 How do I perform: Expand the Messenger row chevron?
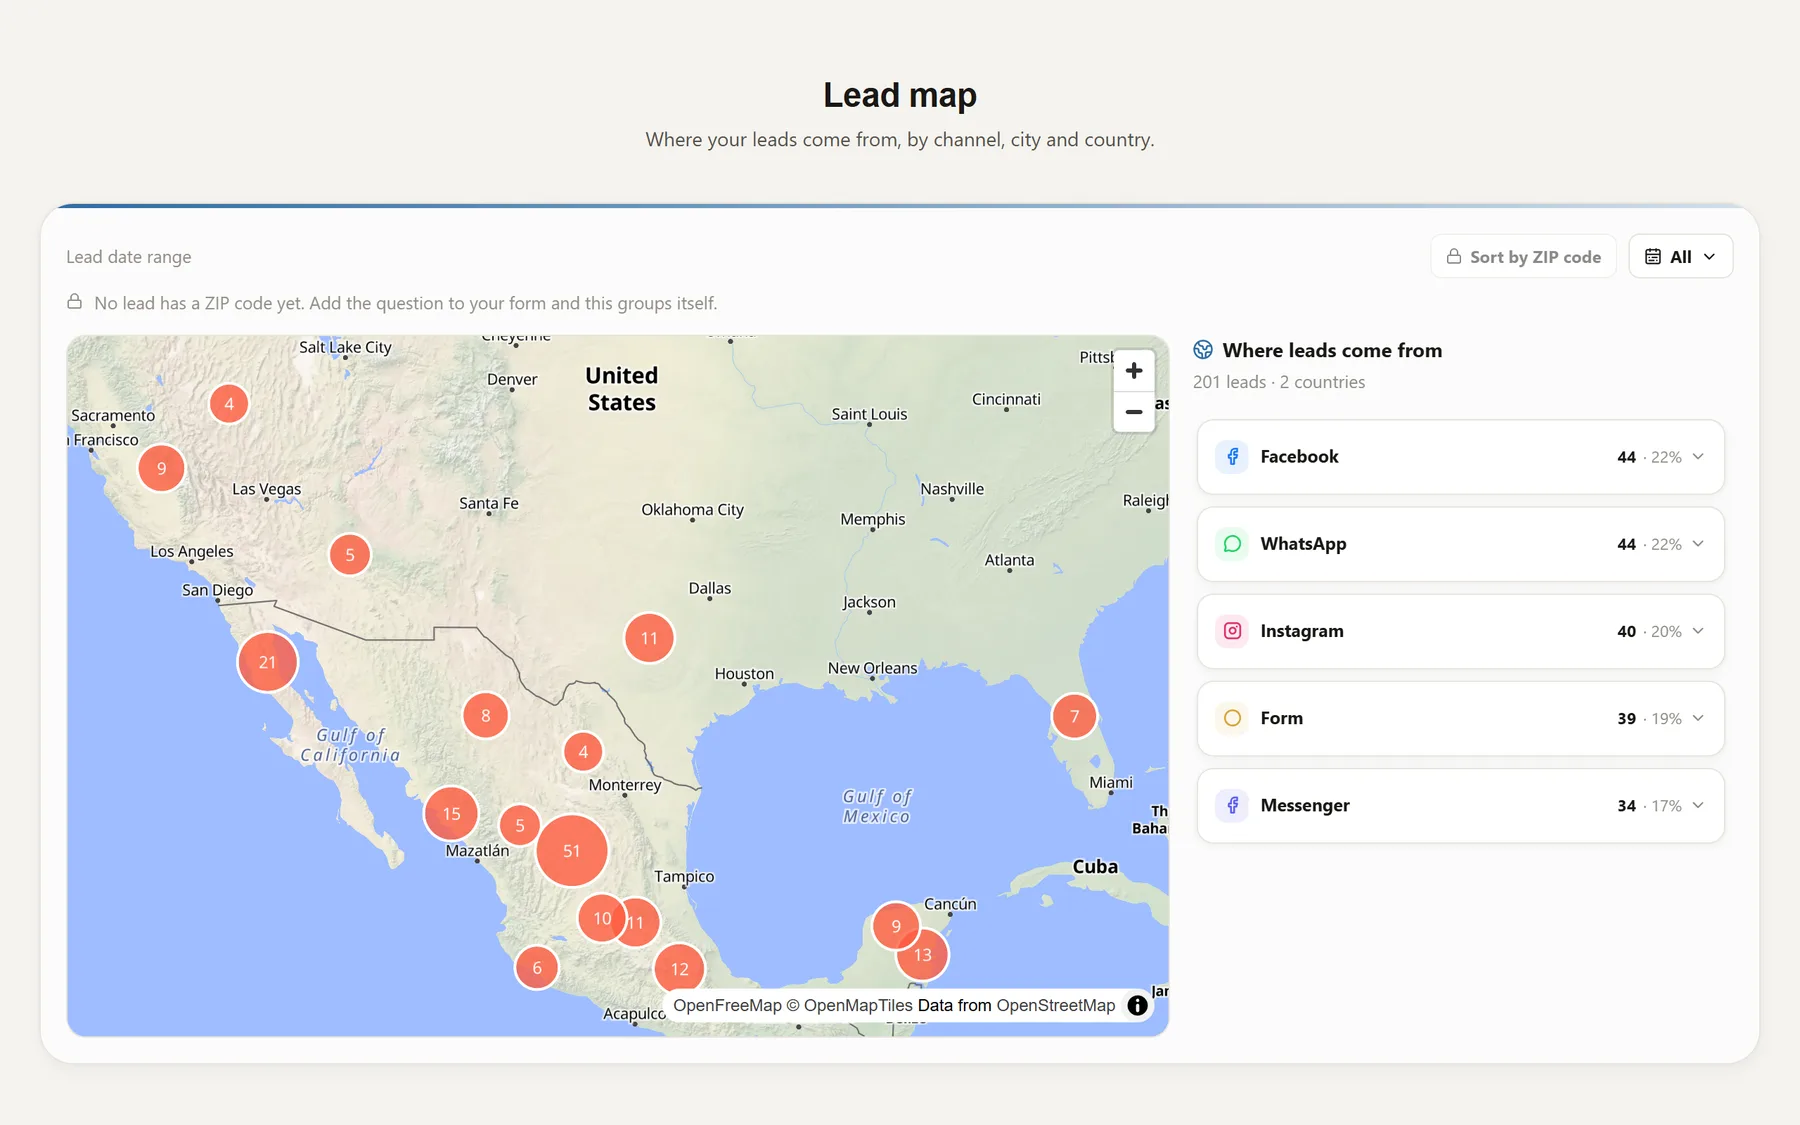tap(1698, 805)
